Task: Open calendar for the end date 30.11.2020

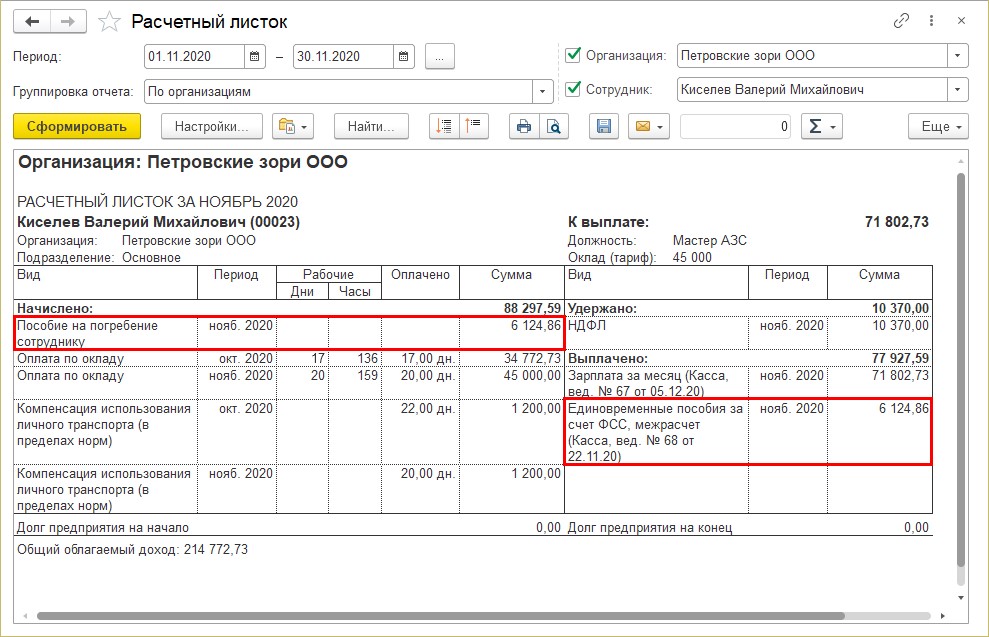Action: pyautogui.click(x=403, y=56)
